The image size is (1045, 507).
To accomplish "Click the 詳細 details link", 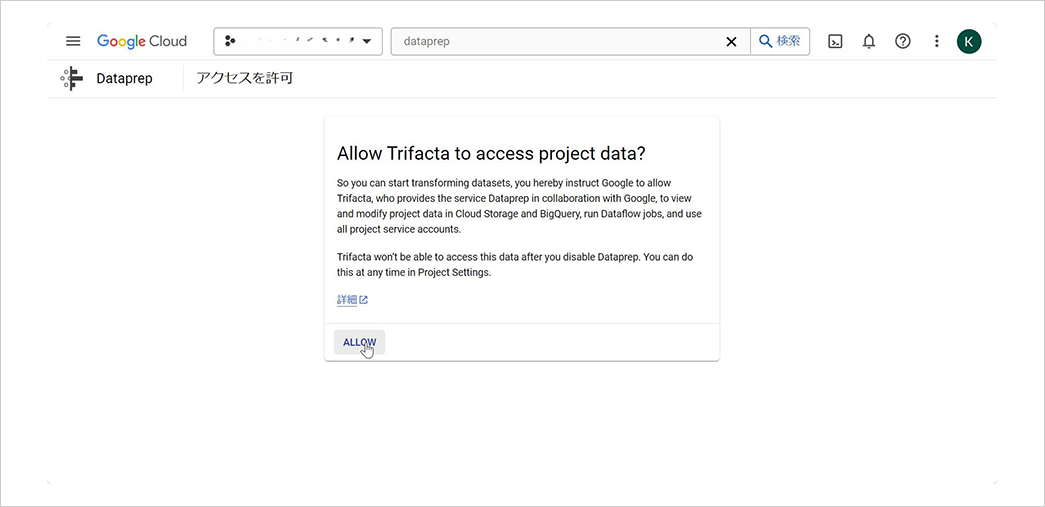I will coord(352,300).
